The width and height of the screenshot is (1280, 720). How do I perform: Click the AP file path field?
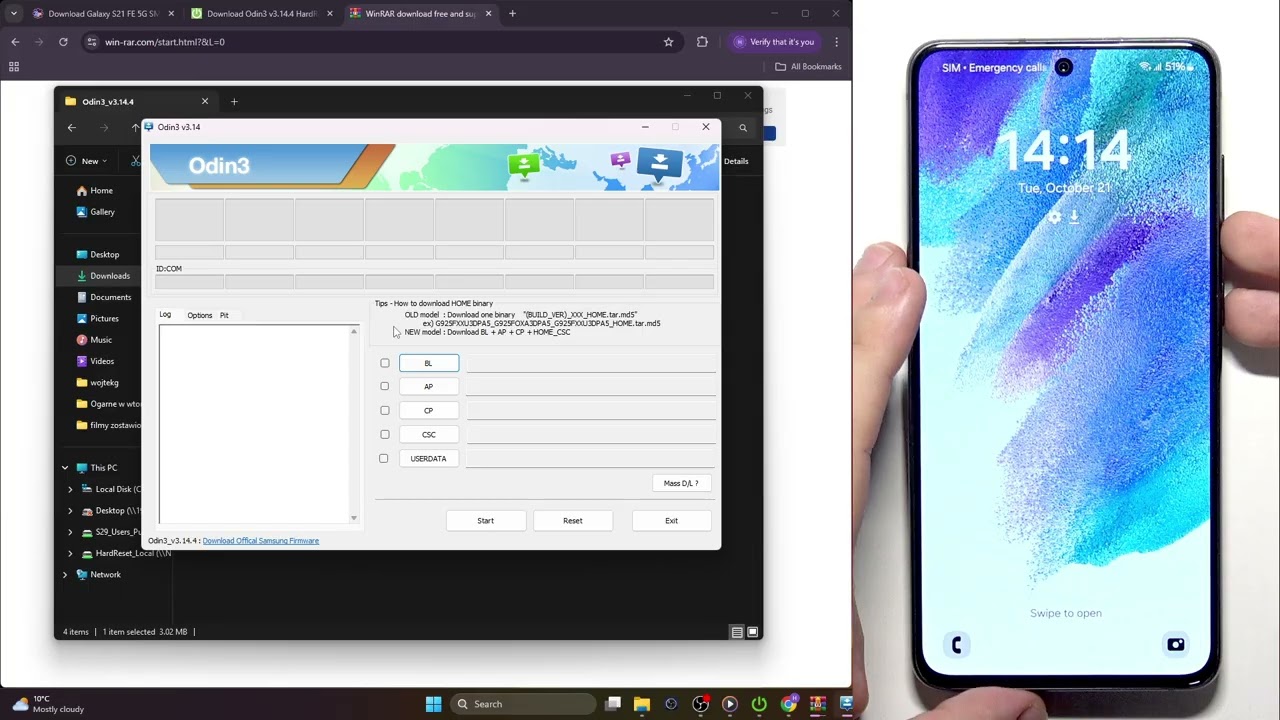coord(591,386)
